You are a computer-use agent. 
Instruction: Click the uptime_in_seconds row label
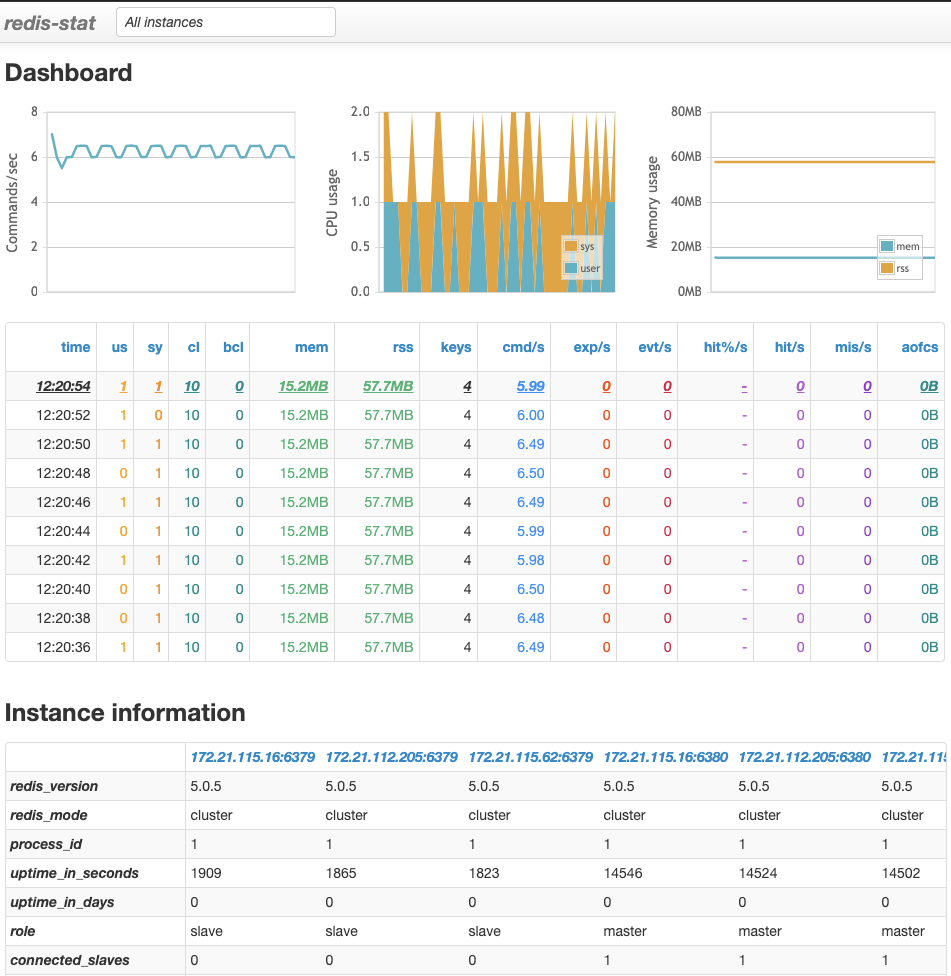[x=74, y=873]
